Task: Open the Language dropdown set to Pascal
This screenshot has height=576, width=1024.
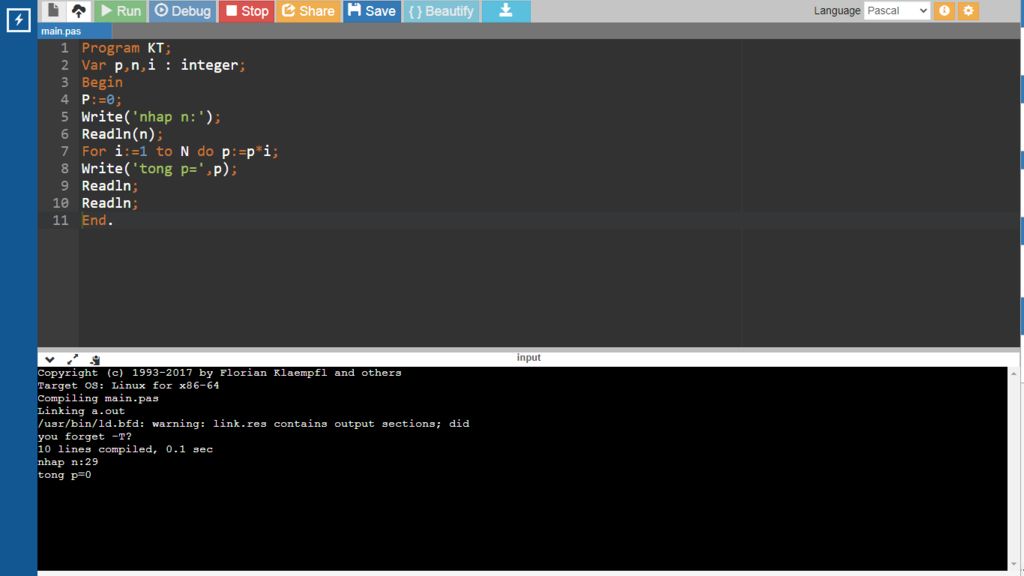Action: point(897,10)
